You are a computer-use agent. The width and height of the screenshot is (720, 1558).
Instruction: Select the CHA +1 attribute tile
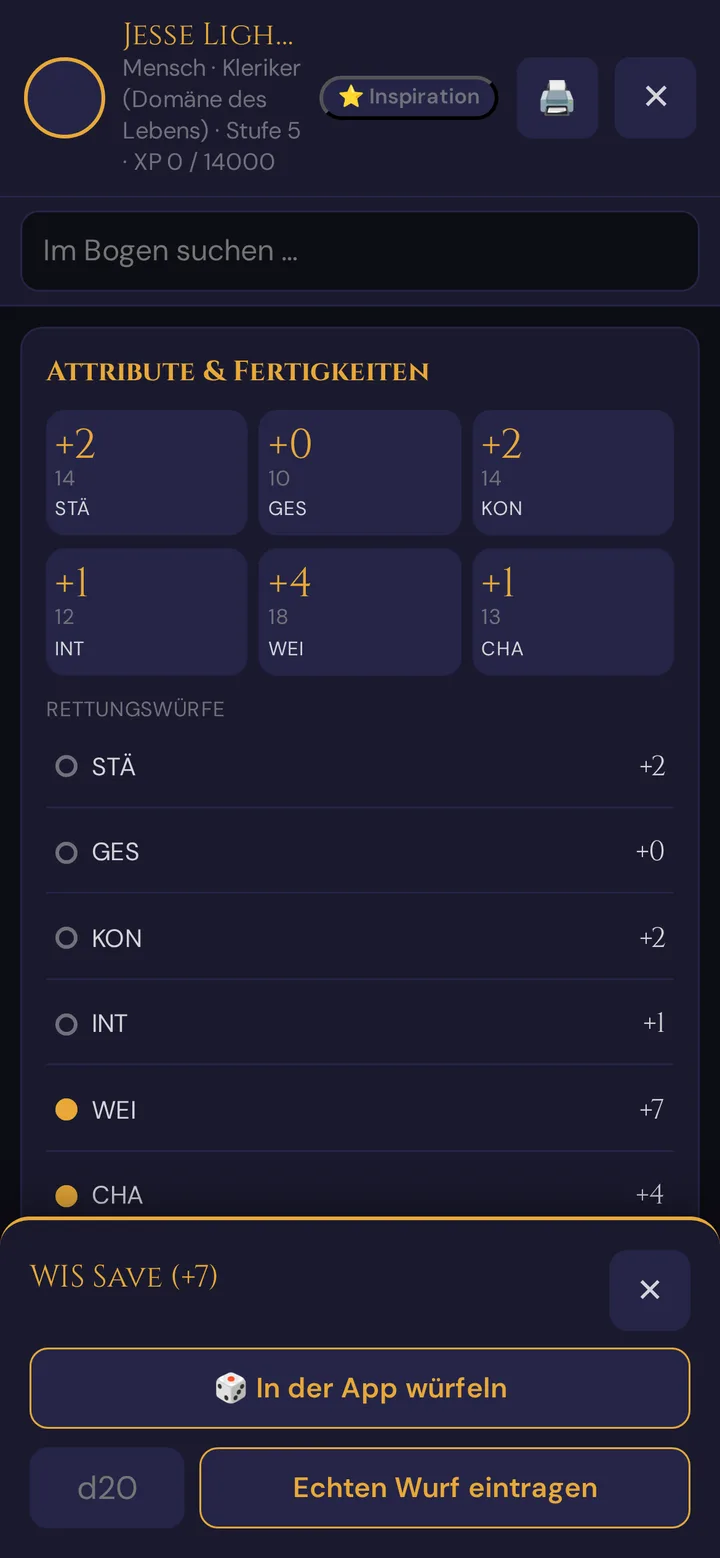(573, 612)
